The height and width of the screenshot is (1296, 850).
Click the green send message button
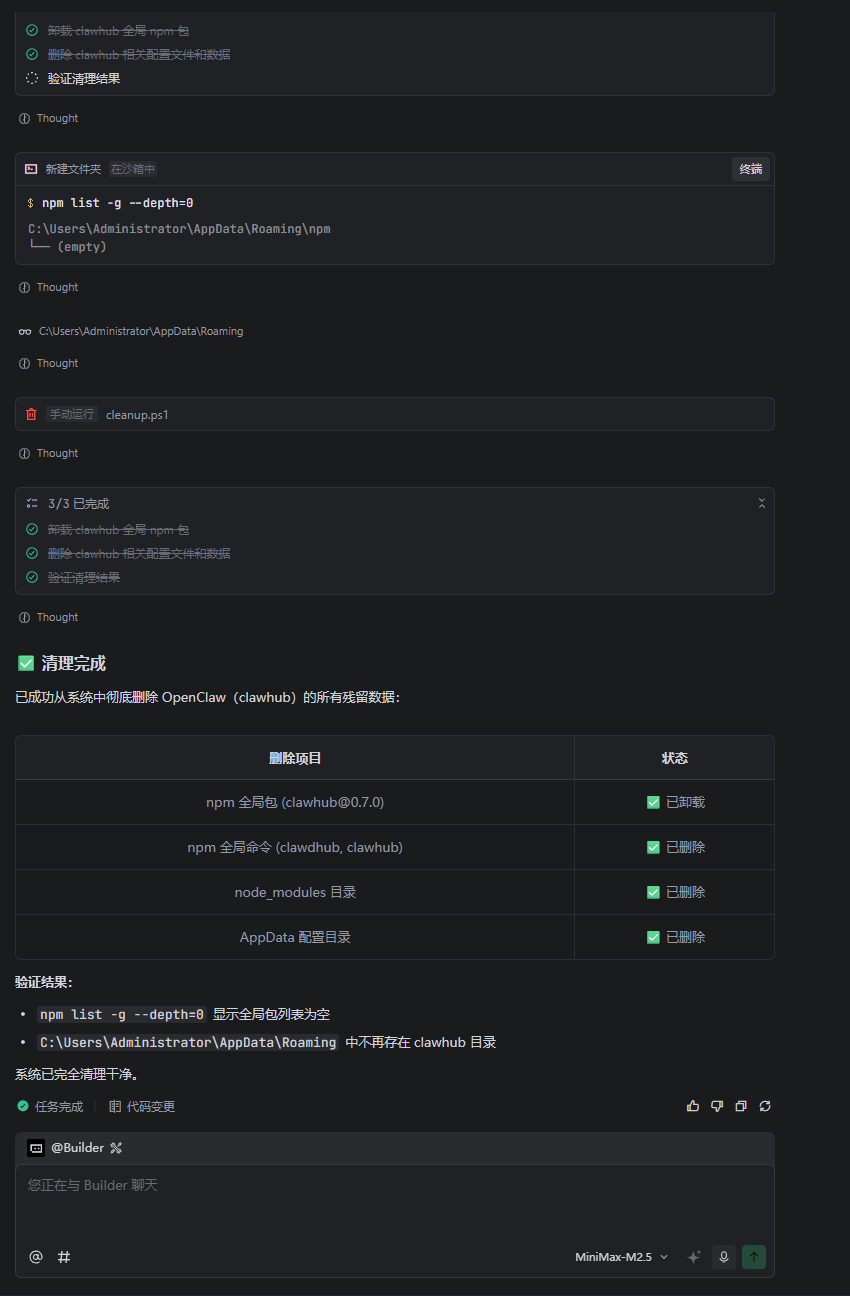pyautogui.click(x=754, y=1256)
